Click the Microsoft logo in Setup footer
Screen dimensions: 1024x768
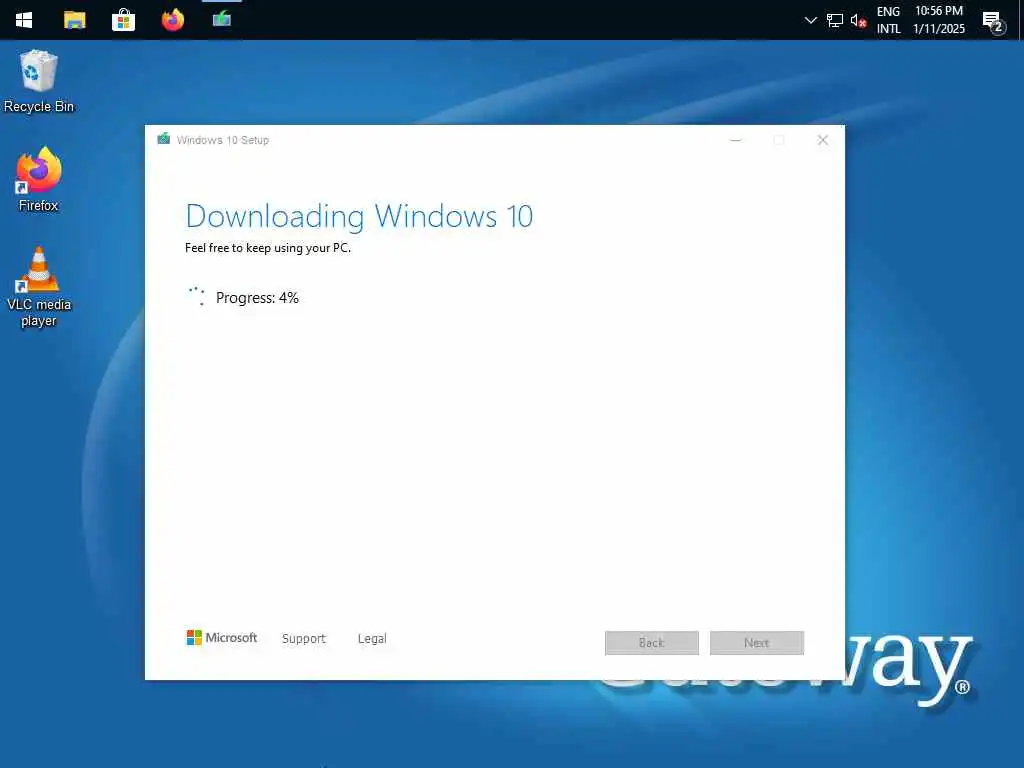point(221,637)
